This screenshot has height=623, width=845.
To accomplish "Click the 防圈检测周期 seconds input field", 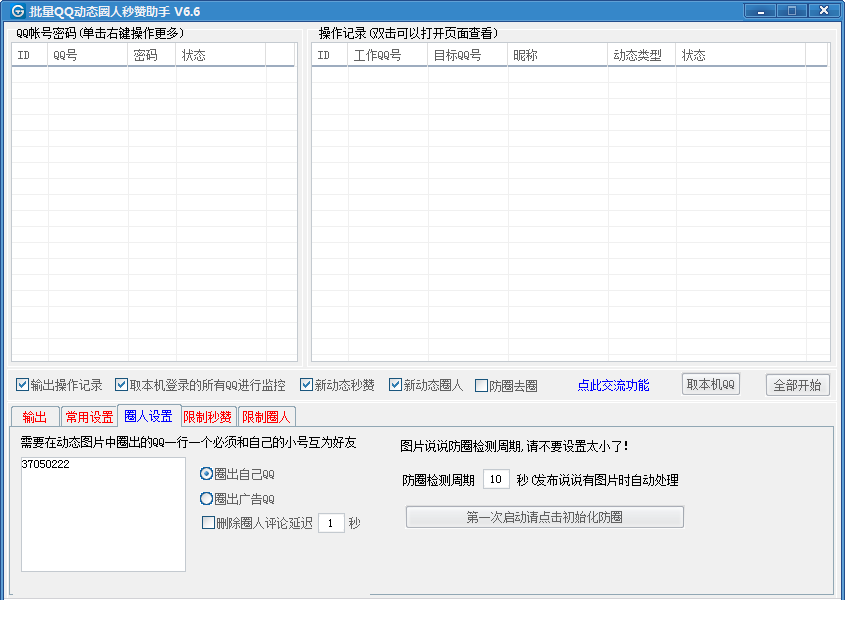I will [496, 479].
